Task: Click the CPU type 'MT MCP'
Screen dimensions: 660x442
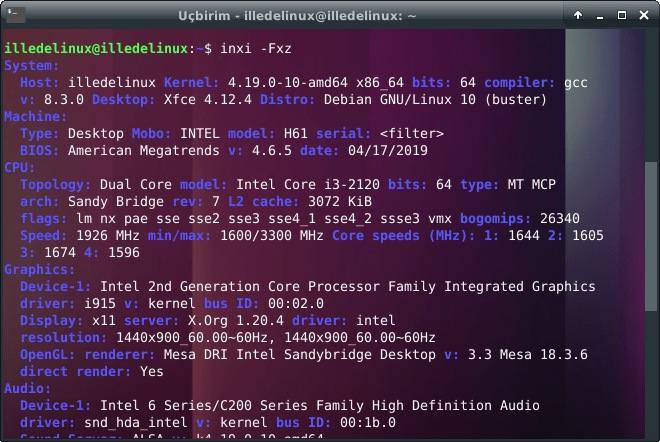Action: (x=532, y=185)
